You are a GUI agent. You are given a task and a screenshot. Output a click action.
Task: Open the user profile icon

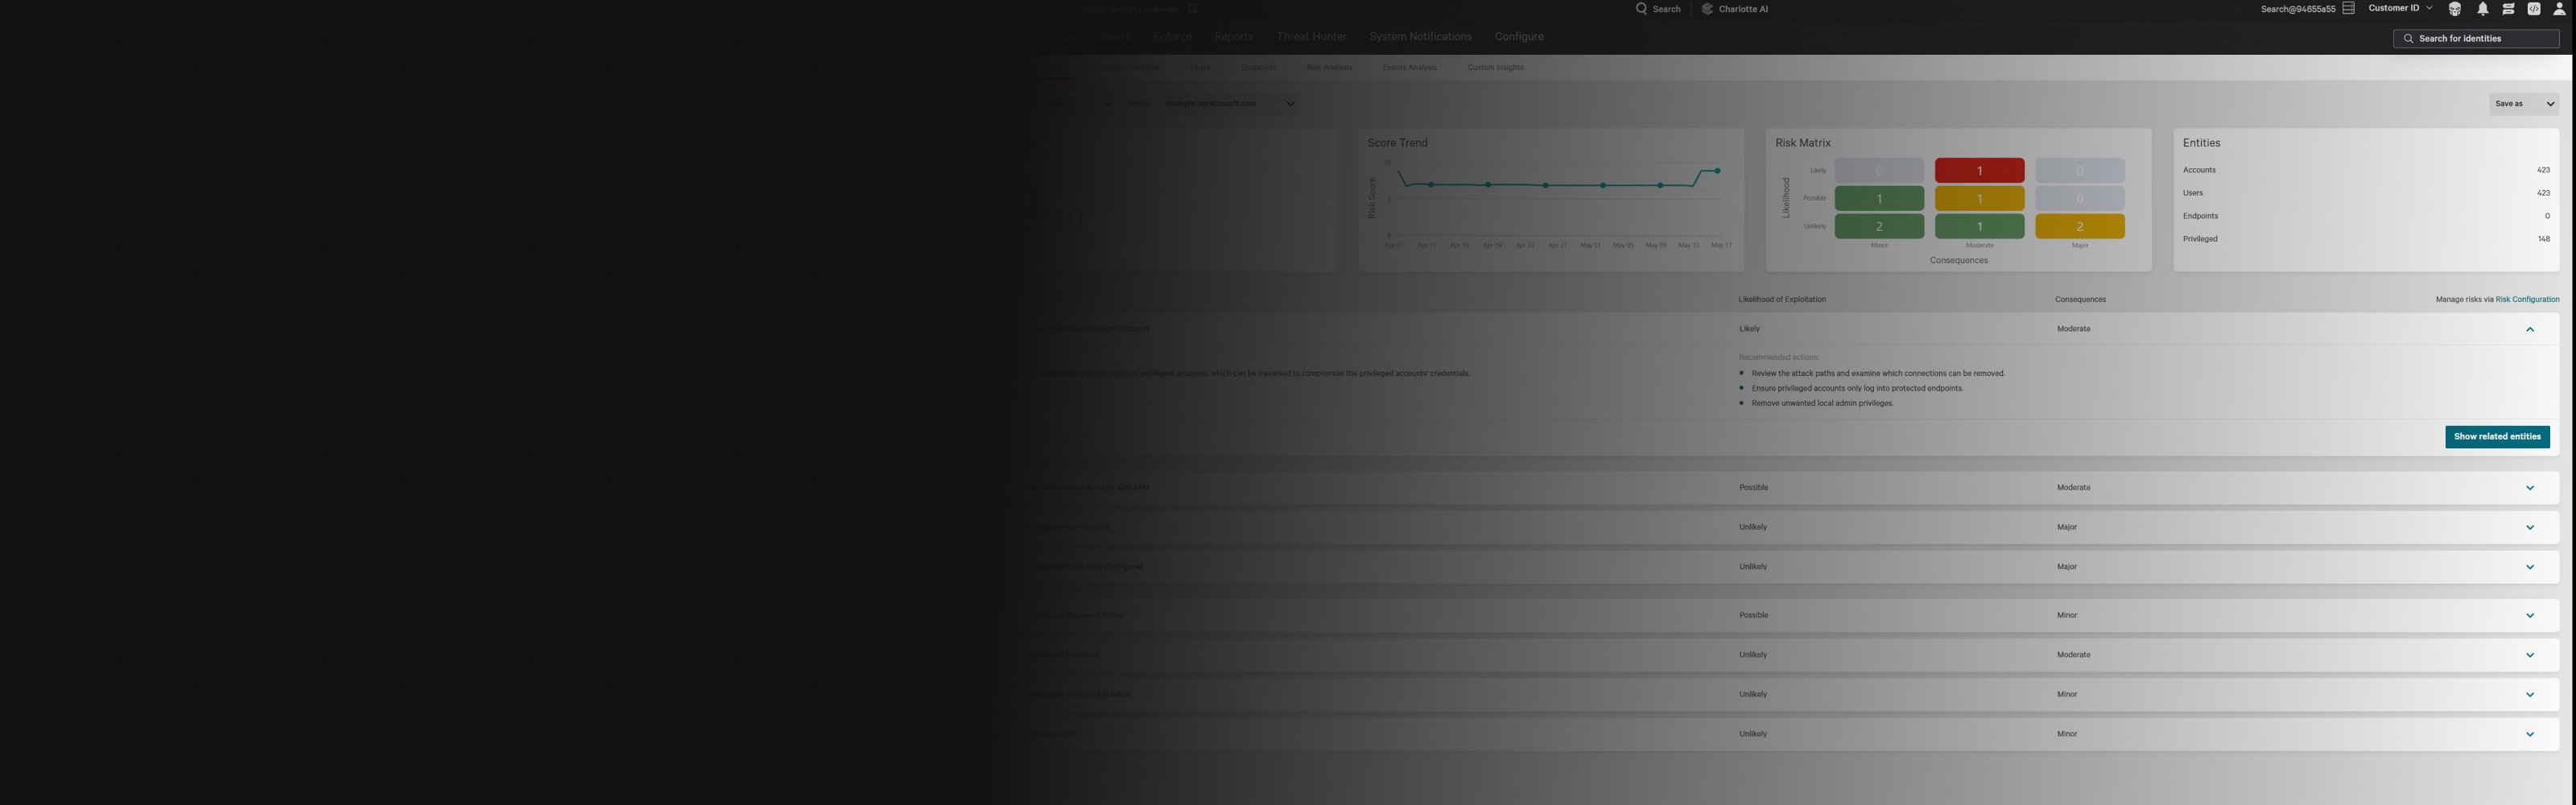(x=2559, y=9)
